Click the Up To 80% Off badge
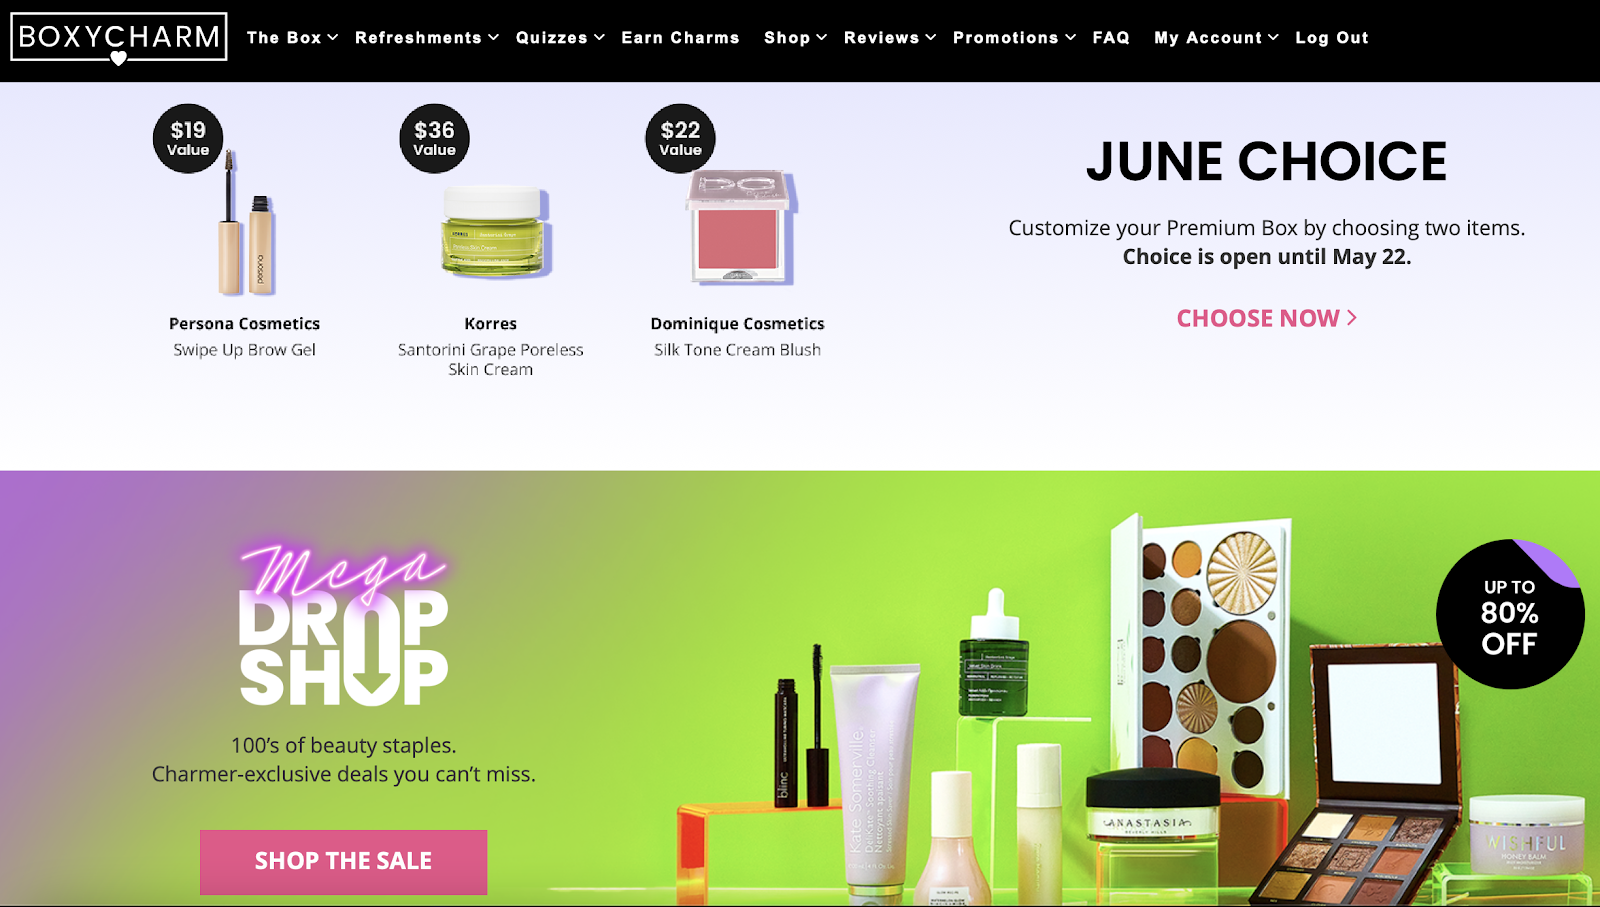Screen dimensions: 1600x907 1509,614
